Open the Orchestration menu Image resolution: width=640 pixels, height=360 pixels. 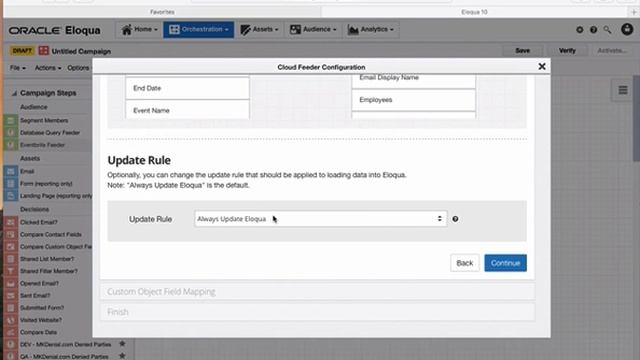[x=199, y=29]
